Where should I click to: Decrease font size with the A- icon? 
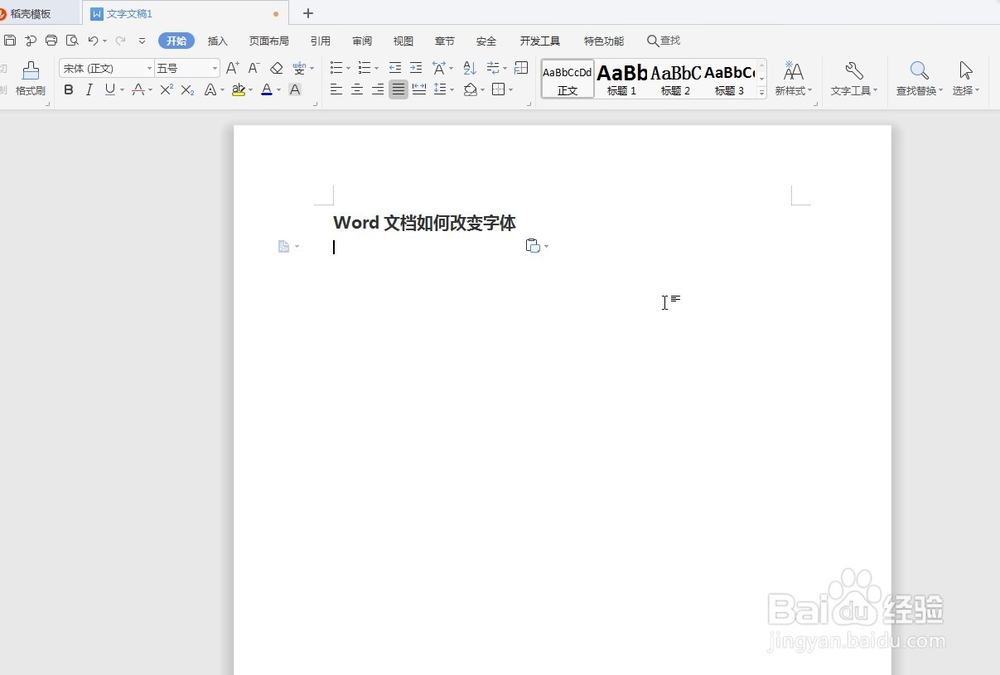(x=254, y=68)
